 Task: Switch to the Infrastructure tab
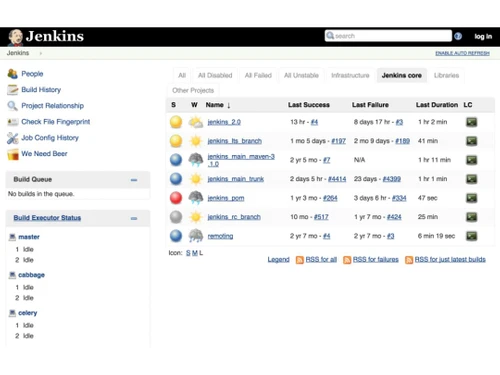point(350,75)
